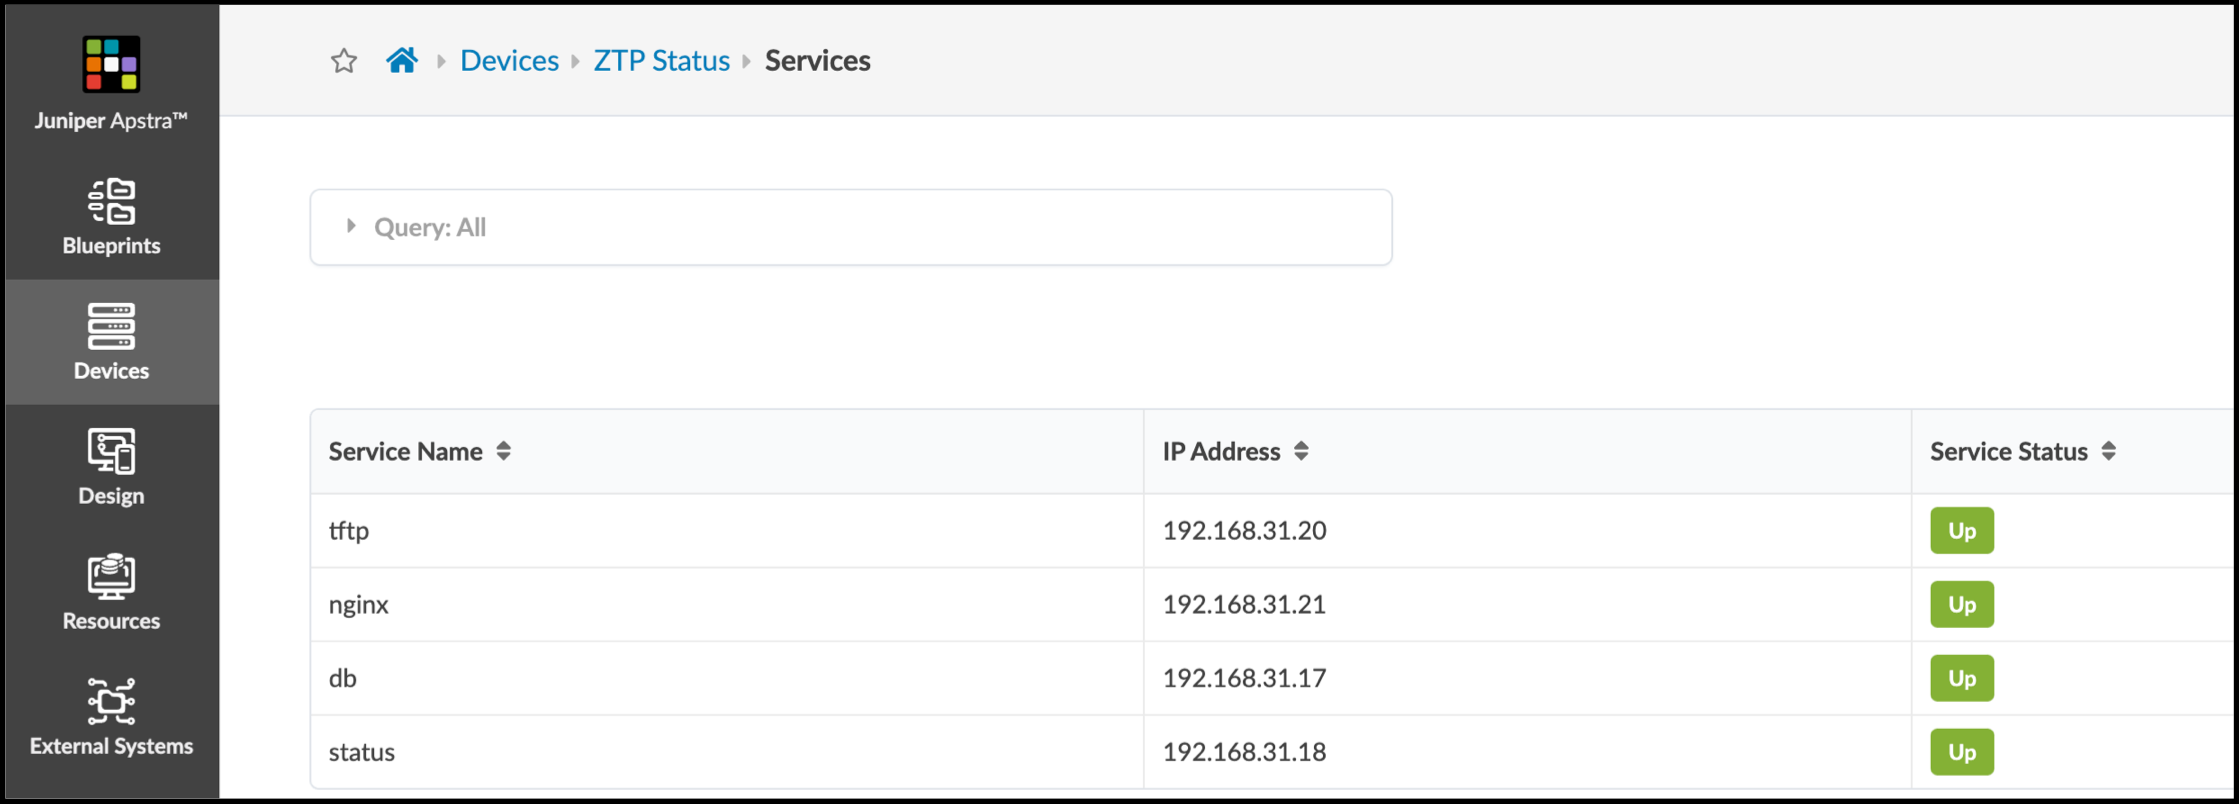Screen dimensions: 2239x804
Task: Click the favorite star icon
Action: [344, 61]
